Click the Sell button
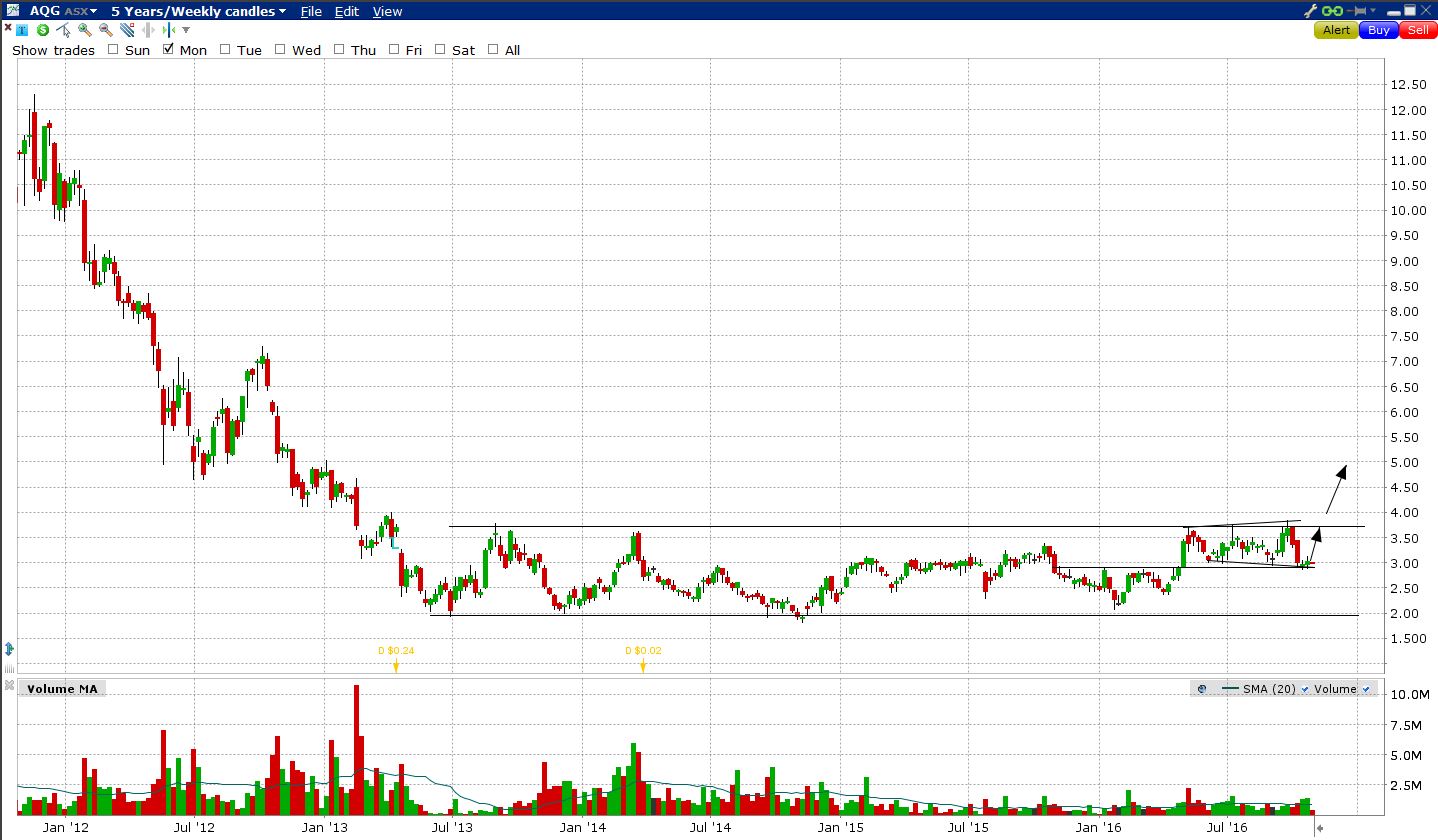This screenshot has width=1438, height=840. click(1418, 30)
